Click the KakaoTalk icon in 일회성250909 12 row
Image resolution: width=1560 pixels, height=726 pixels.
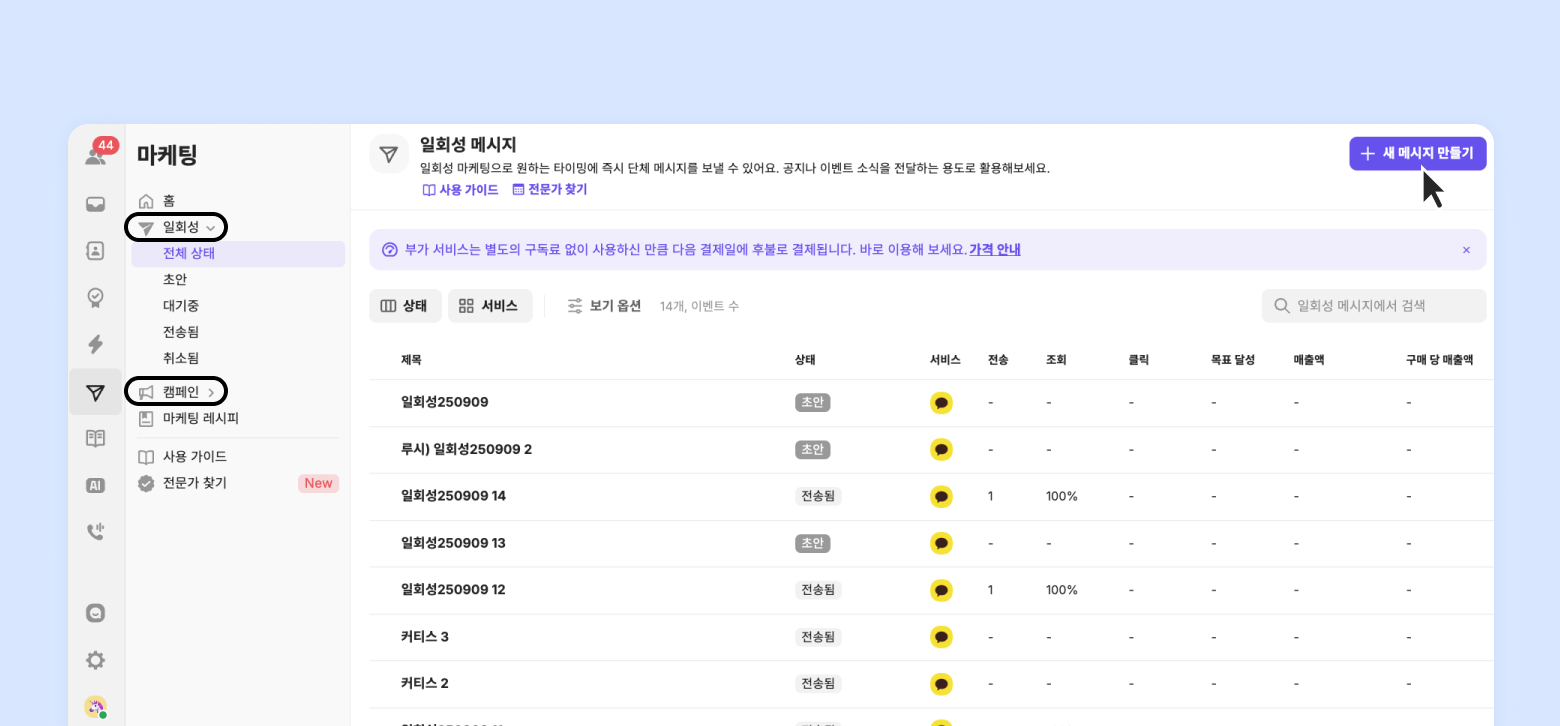coord(941,590)
